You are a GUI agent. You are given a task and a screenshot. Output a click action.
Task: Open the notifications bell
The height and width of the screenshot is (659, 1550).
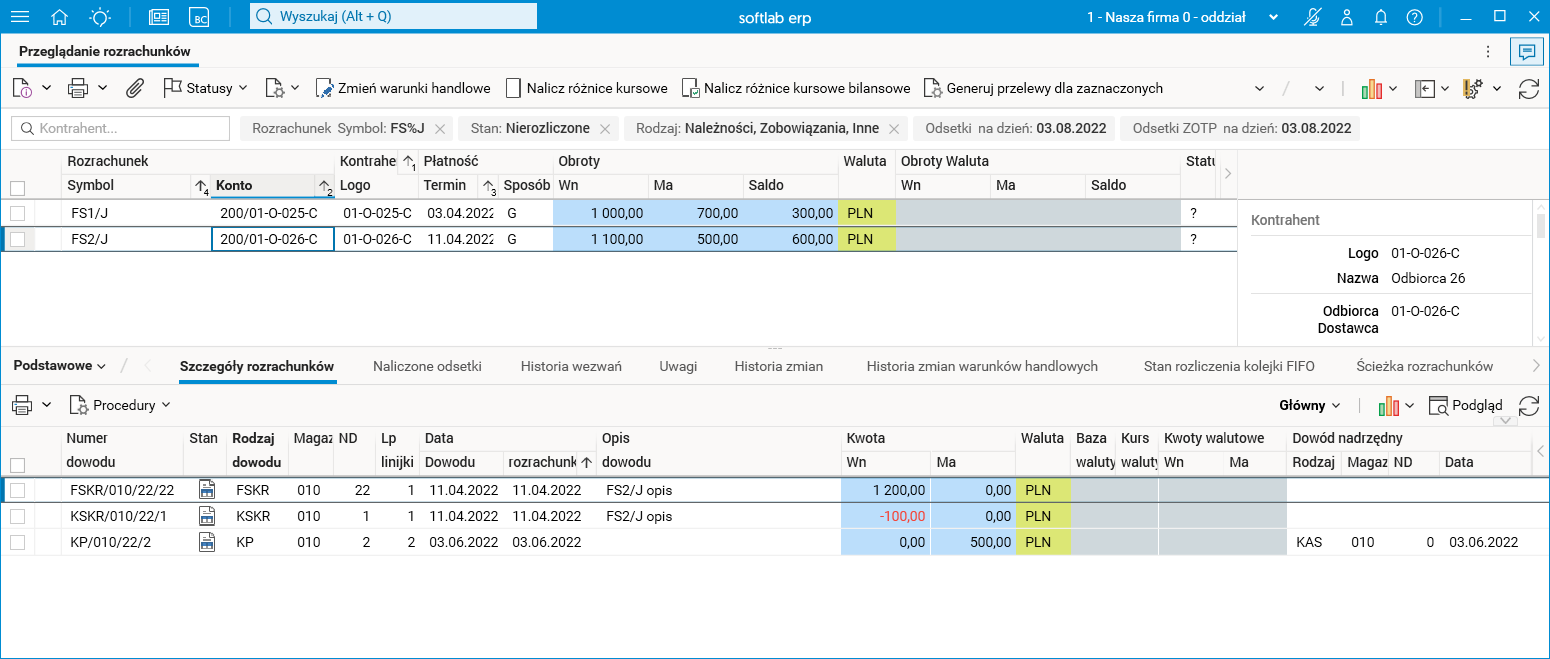coord(1381,17)
